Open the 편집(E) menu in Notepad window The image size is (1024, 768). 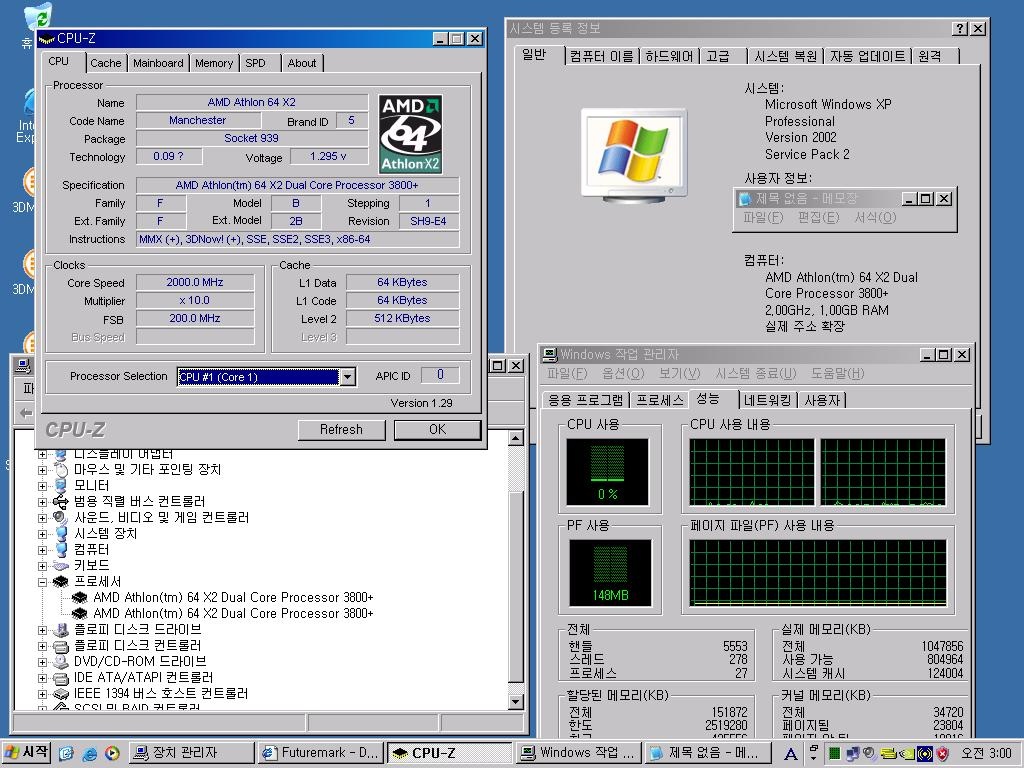tap(818, 217)
